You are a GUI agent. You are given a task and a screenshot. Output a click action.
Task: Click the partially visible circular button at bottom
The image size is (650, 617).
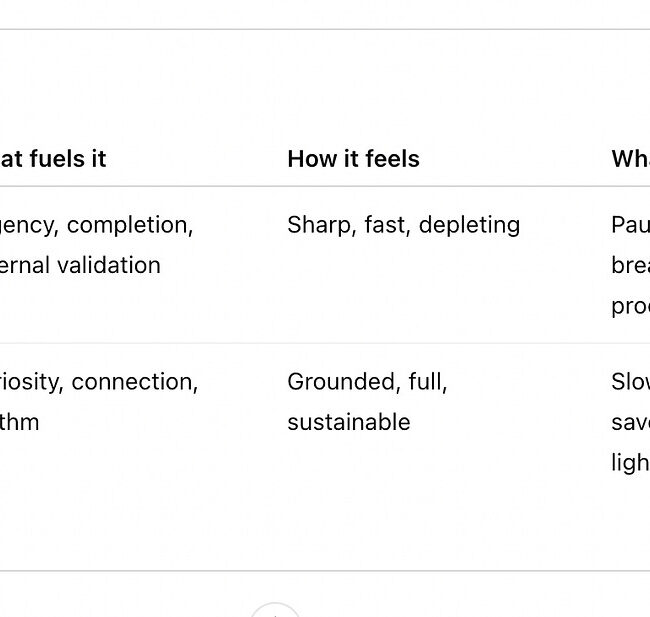click(275, 610)
